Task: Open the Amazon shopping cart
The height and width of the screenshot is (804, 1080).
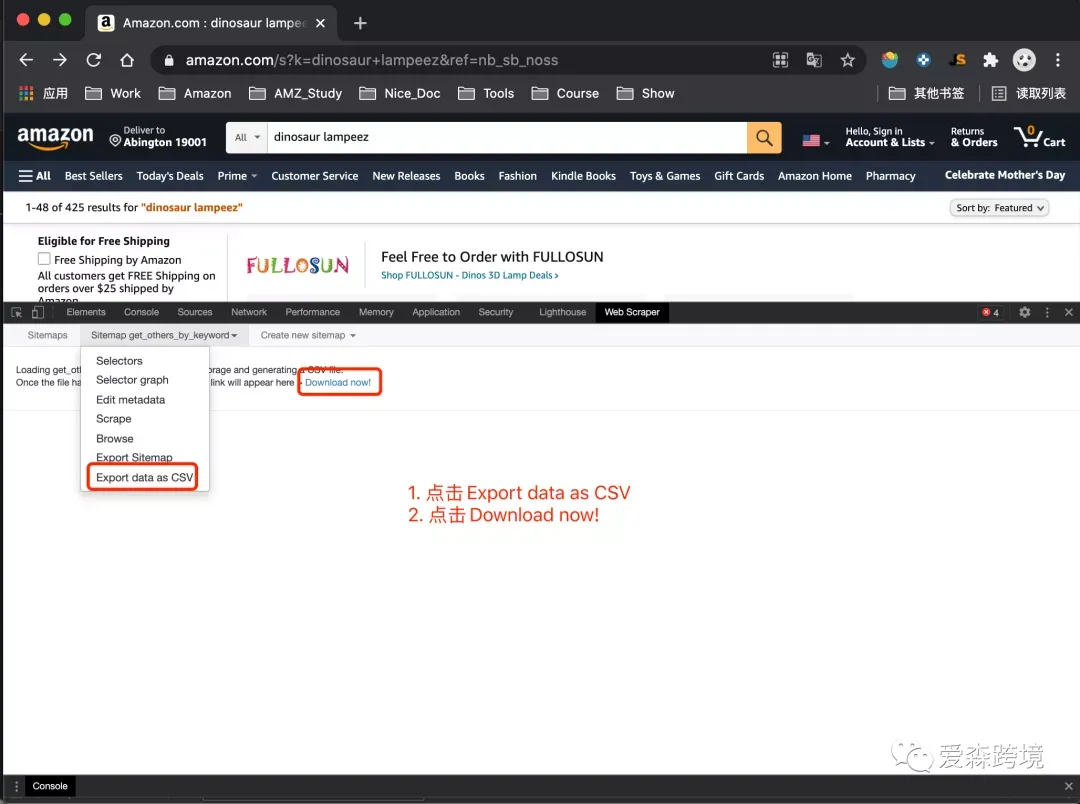Action: pyautogui.click(x=1039, y=136)
